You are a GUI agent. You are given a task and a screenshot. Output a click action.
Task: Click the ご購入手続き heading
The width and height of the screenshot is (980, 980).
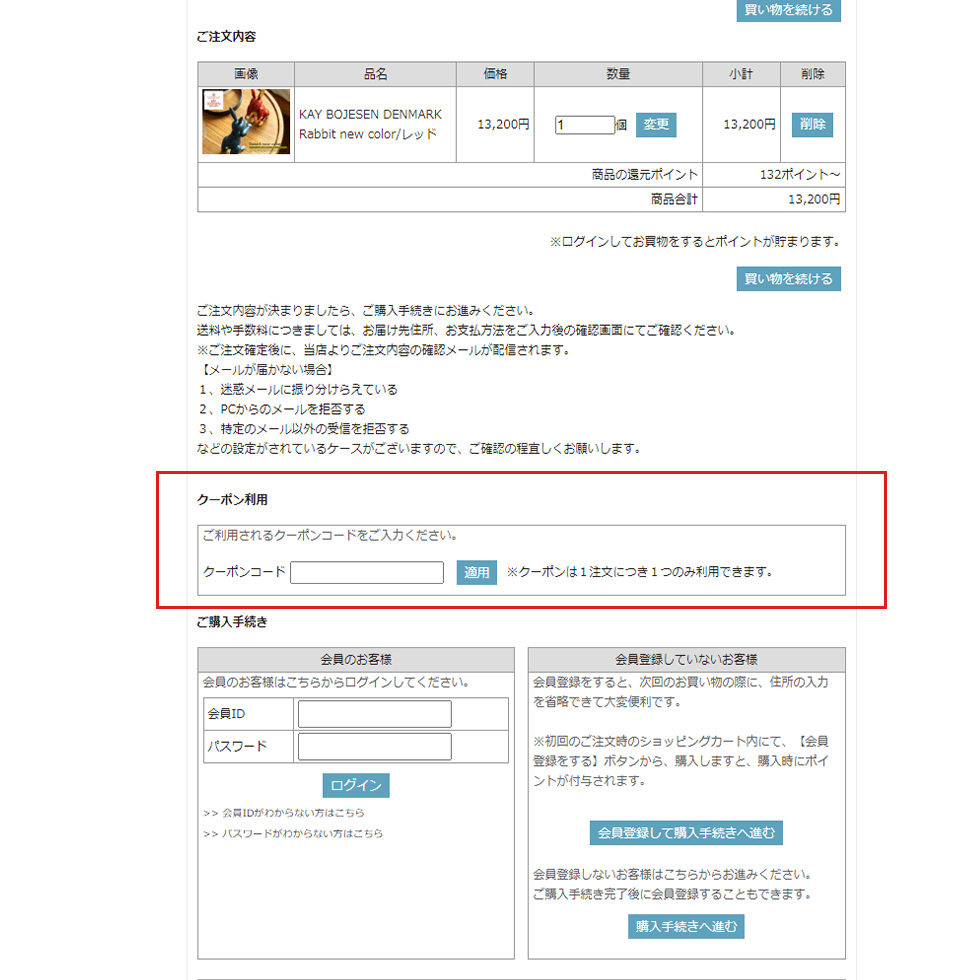[232, 622]
